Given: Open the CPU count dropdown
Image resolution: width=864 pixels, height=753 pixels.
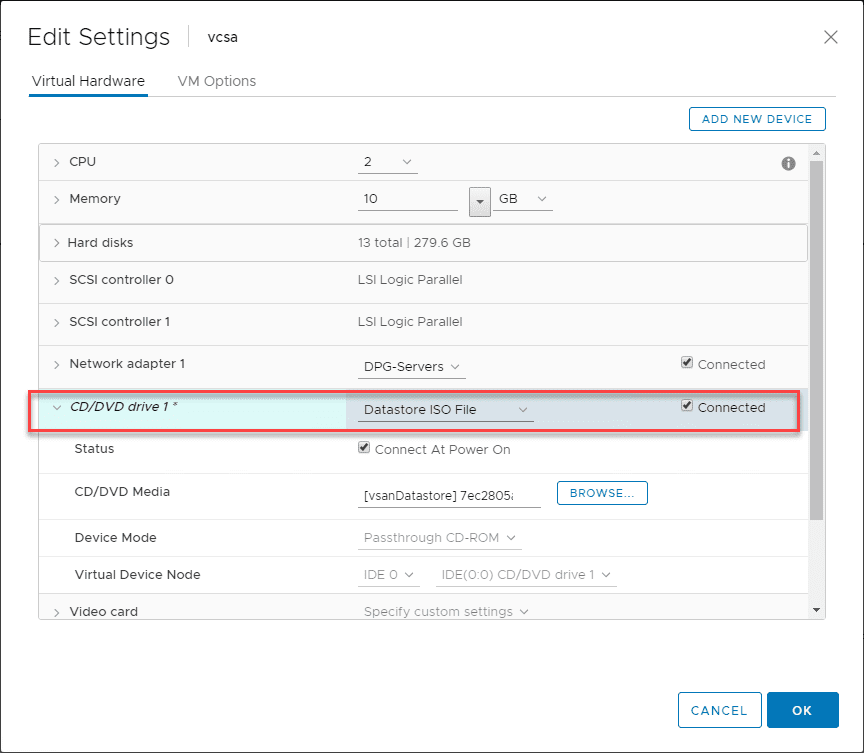Looking at the screenshot, I should (388, 162).
